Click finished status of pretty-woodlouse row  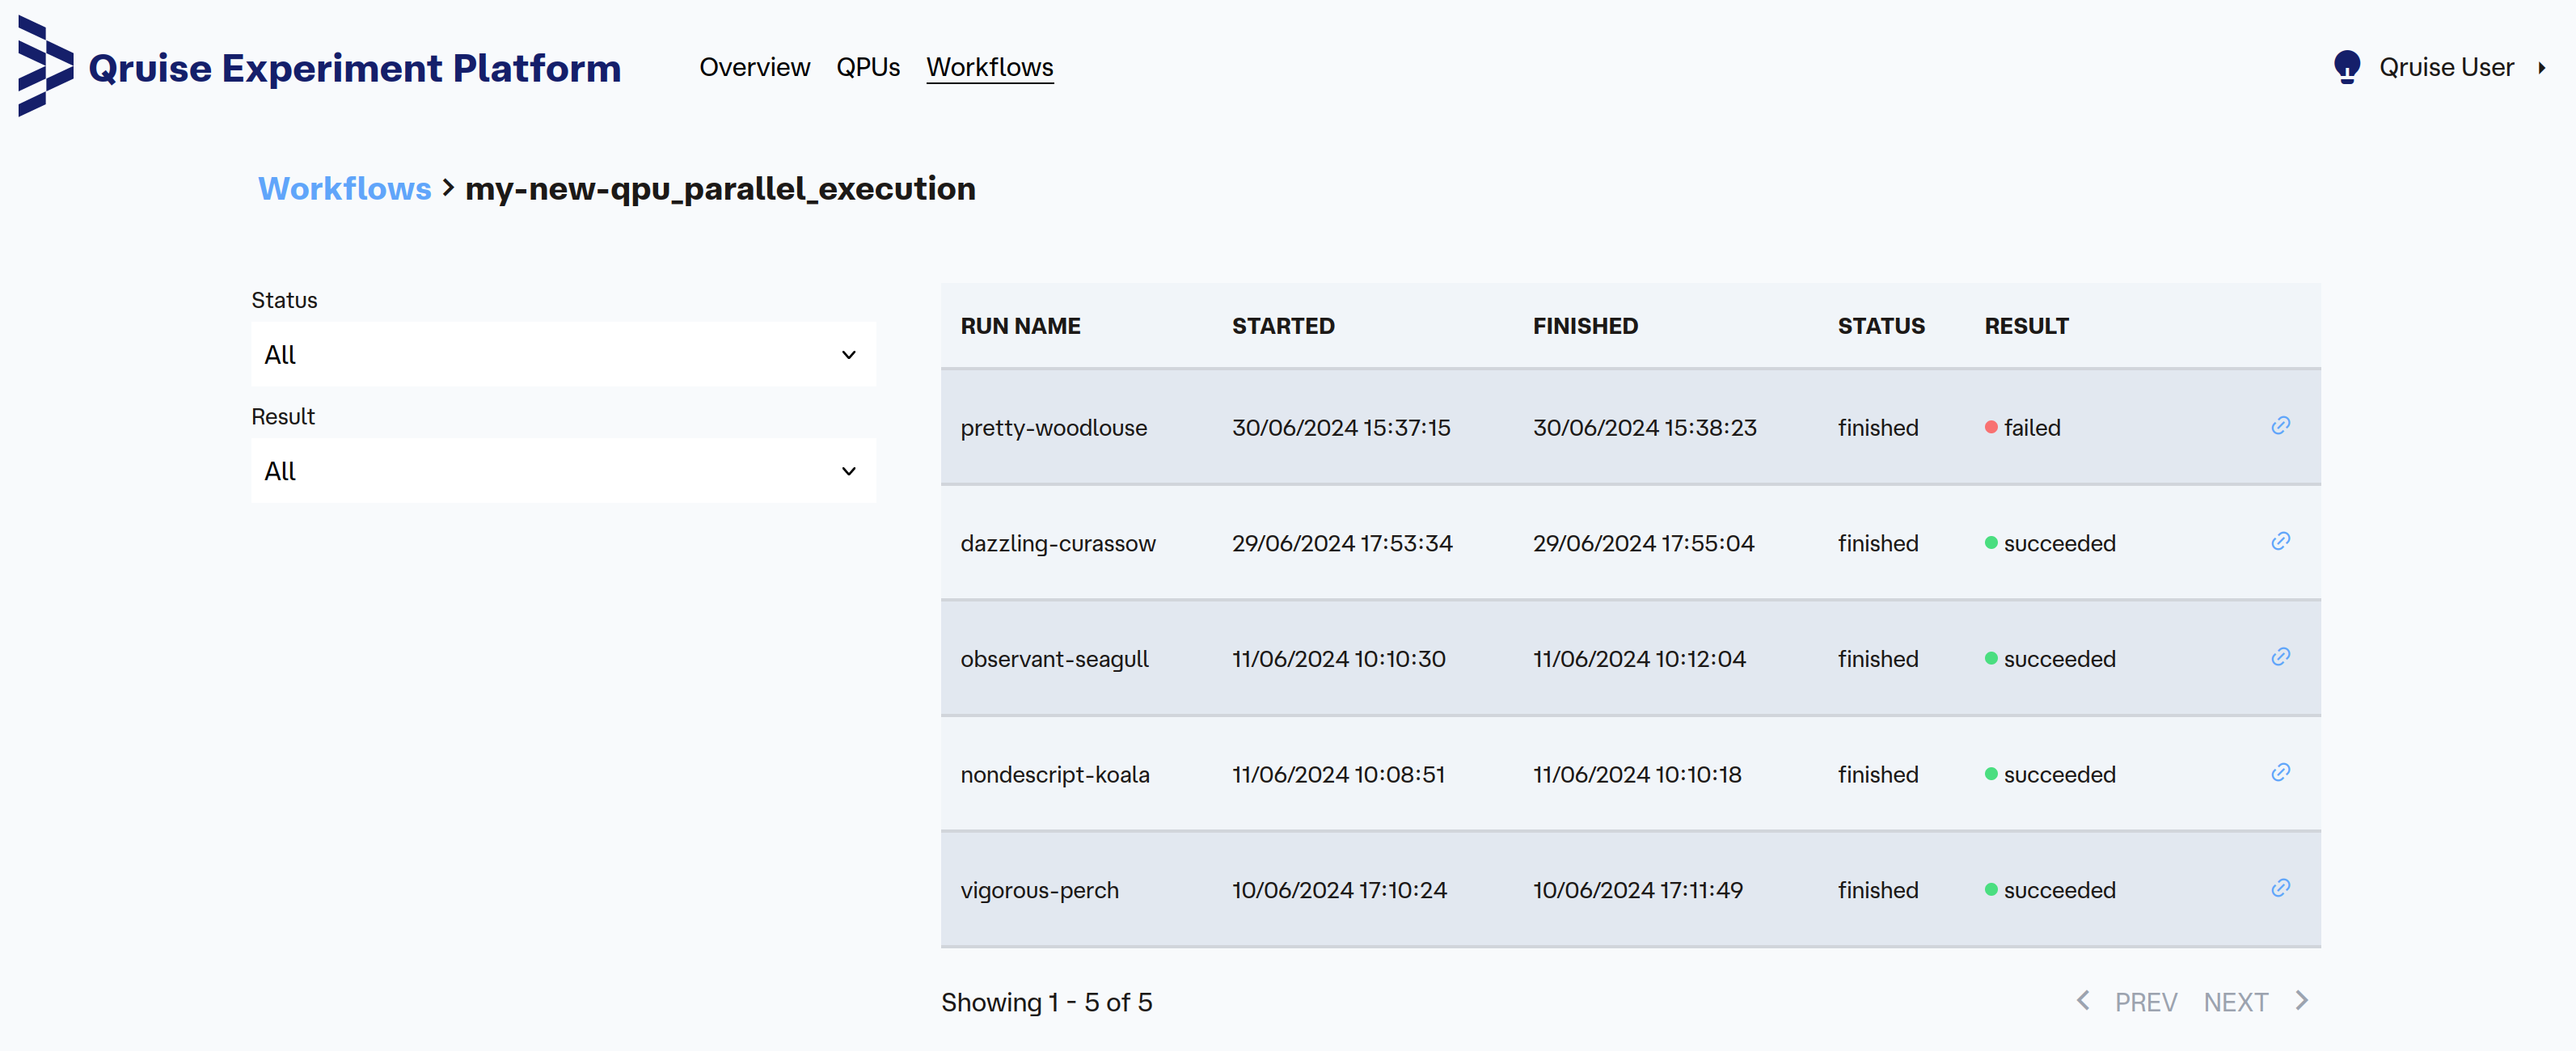pos(1877,428)
